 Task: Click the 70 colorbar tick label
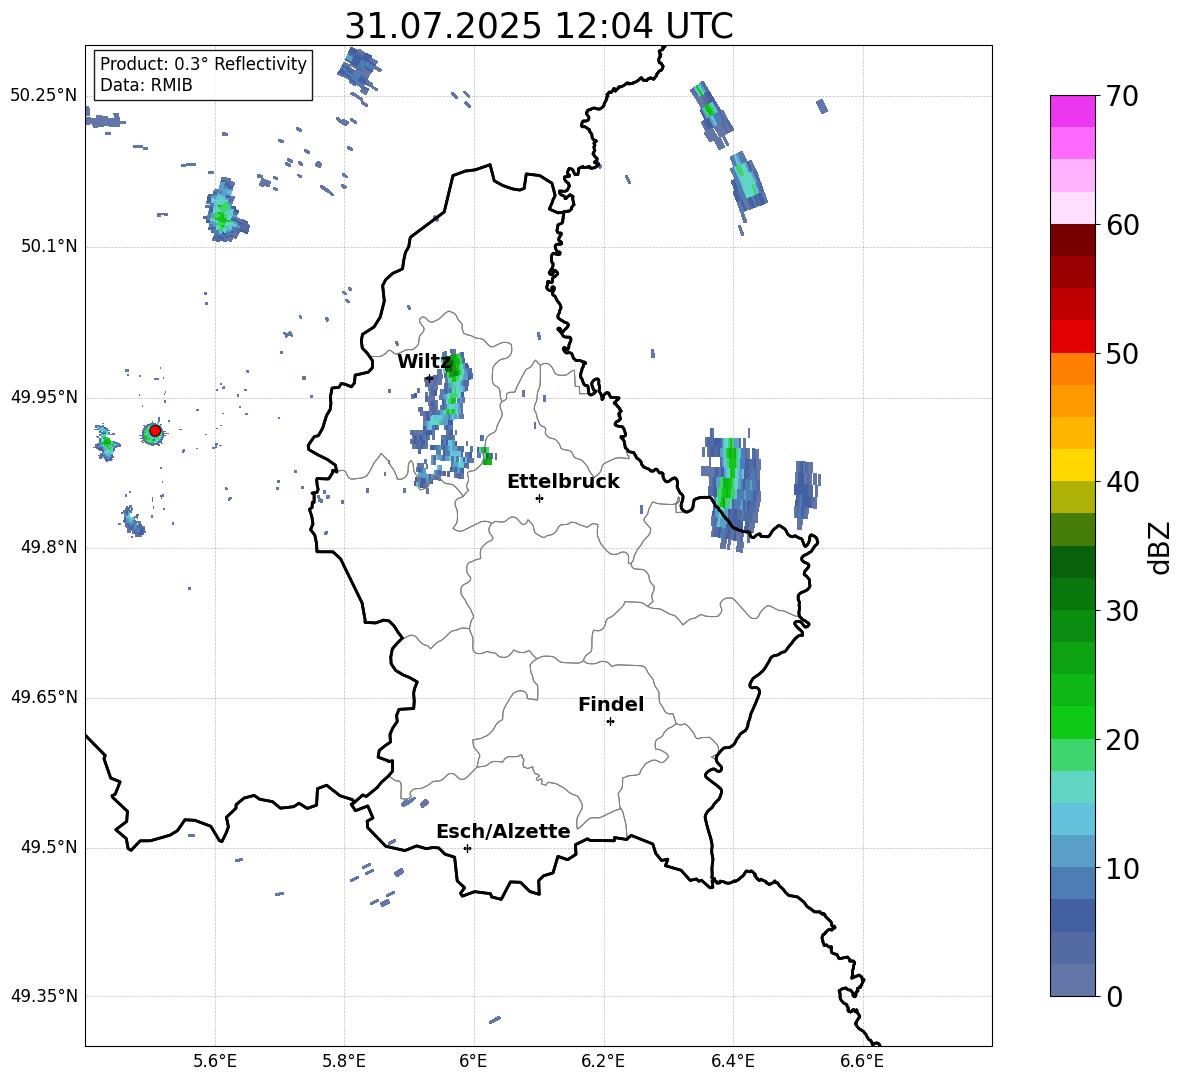(x=1122, y=97)
